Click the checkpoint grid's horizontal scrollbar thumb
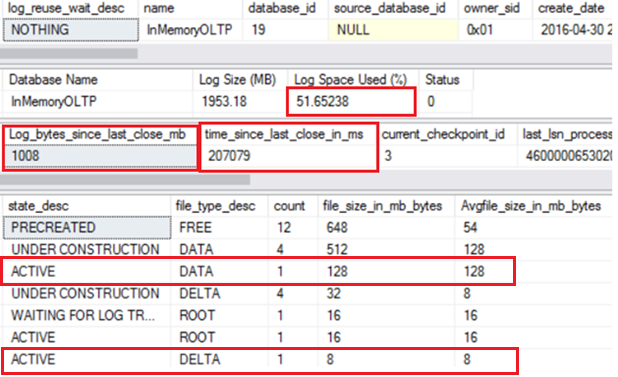The image size is (618, 377). point(125,180)
